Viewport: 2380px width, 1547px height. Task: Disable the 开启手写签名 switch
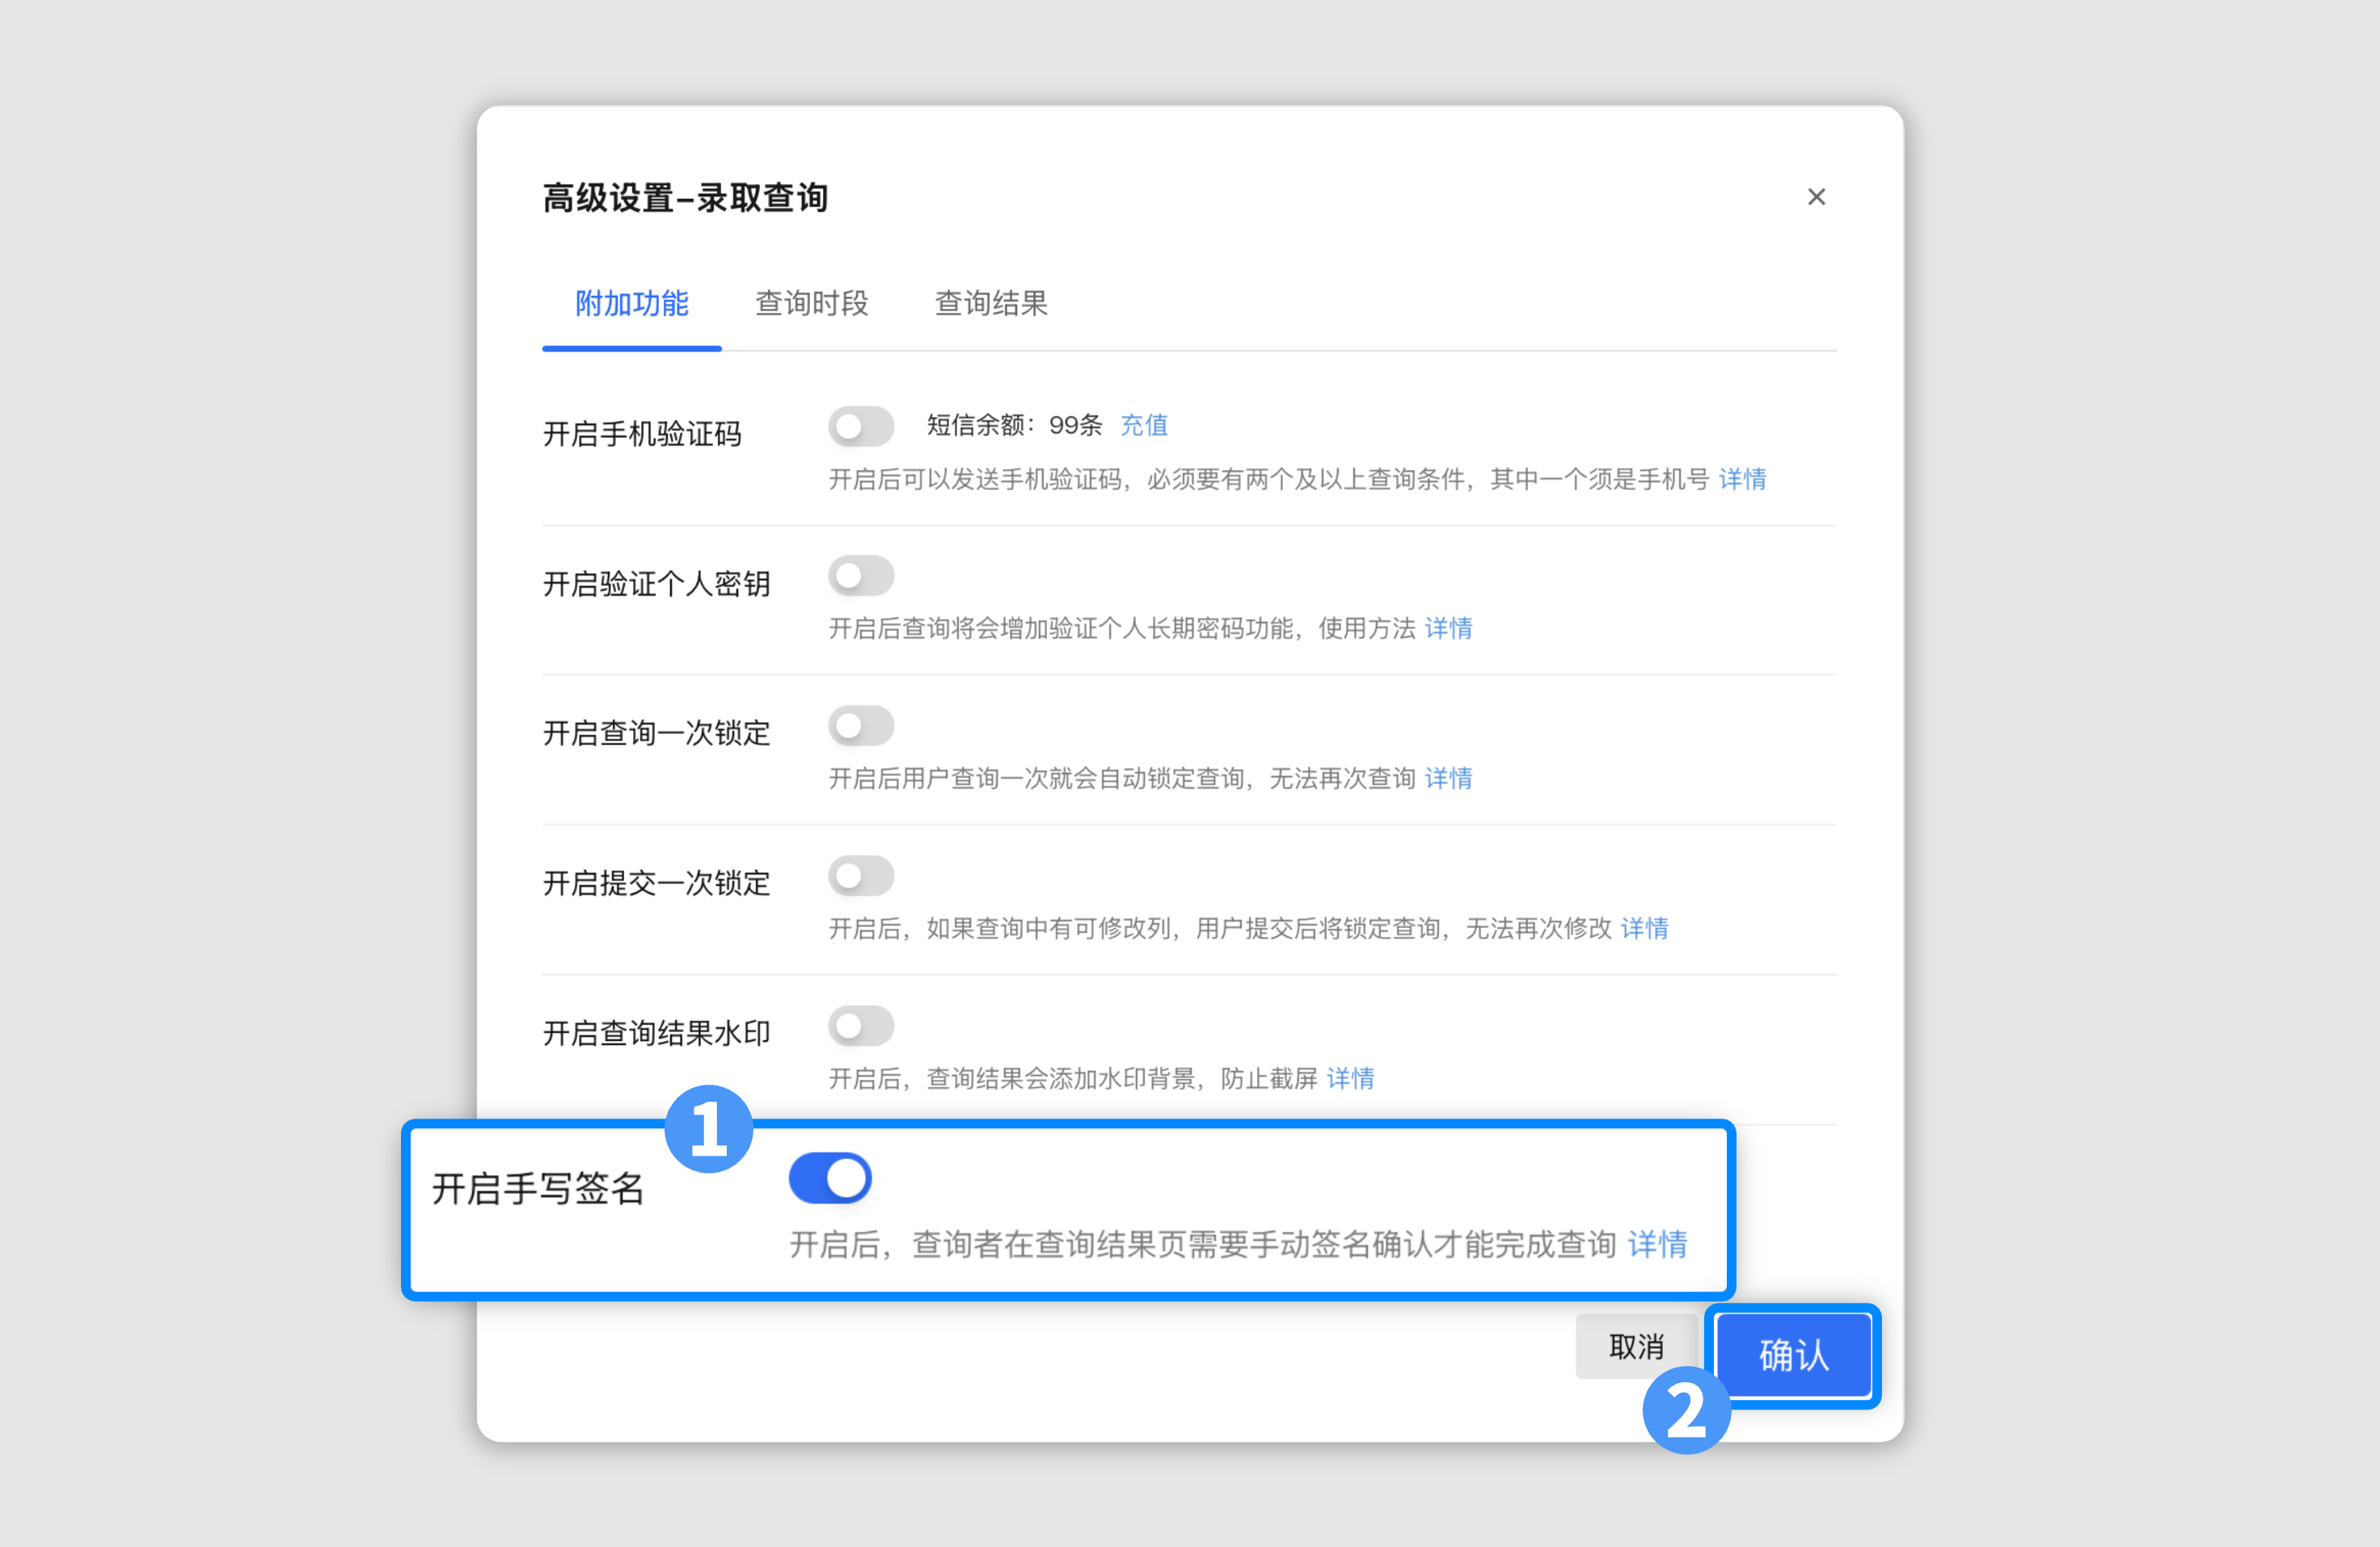(x=830, y=1178)
